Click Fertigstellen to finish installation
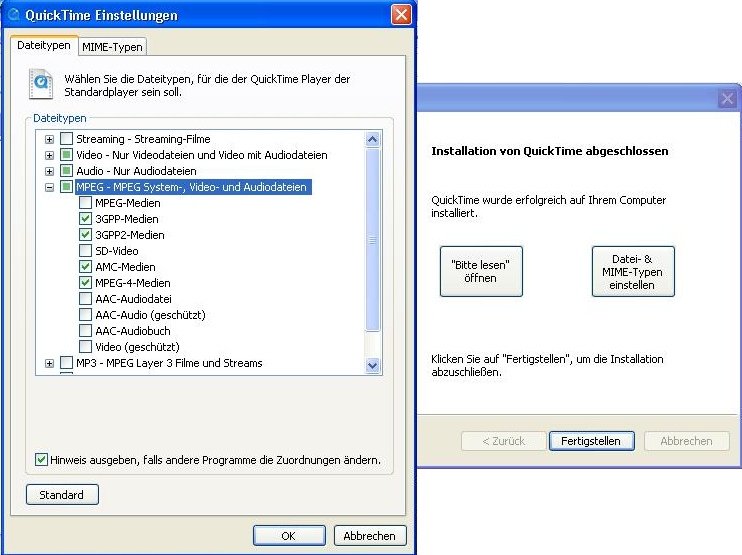 [591, 441]
